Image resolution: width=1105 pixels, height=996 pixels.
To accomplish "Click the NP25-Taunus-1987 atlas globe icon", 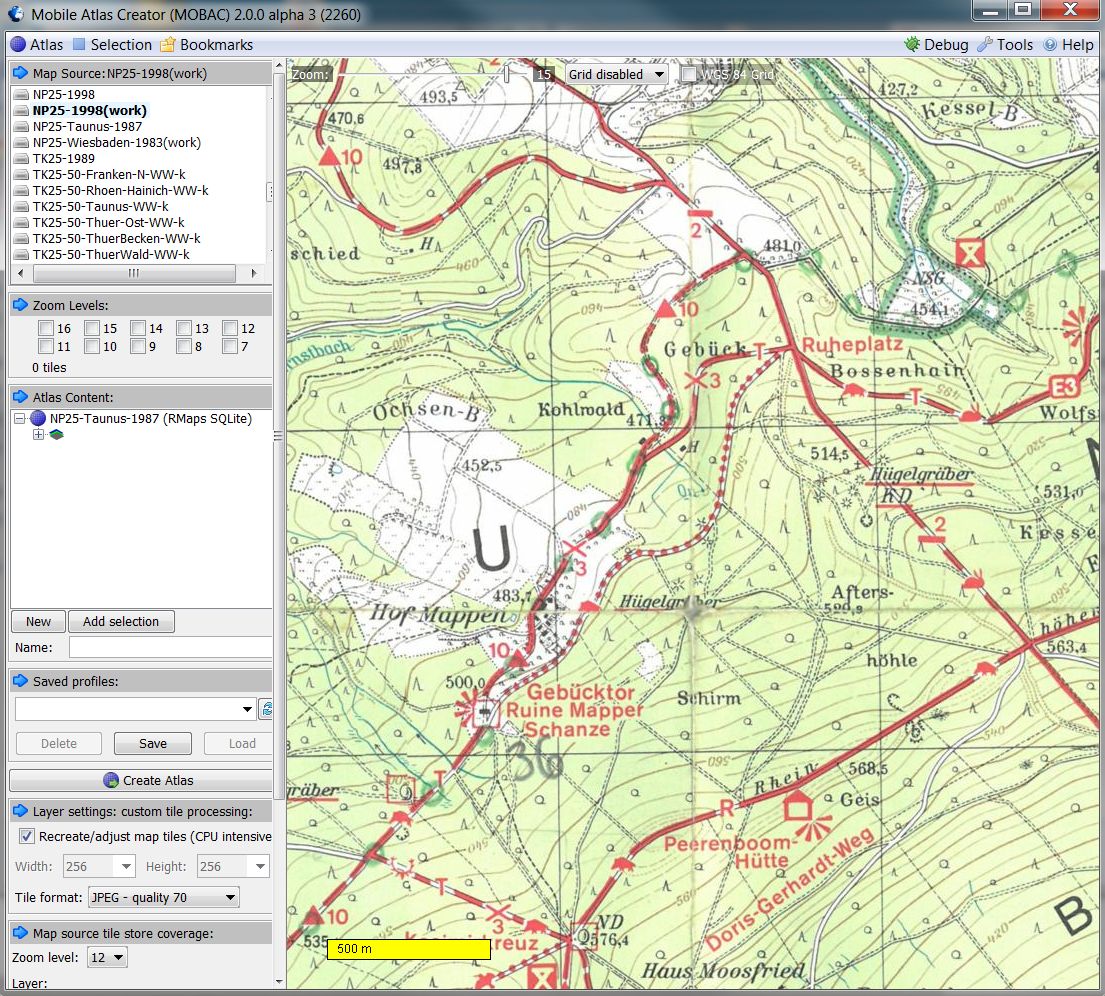I will (x=38, y=418).
